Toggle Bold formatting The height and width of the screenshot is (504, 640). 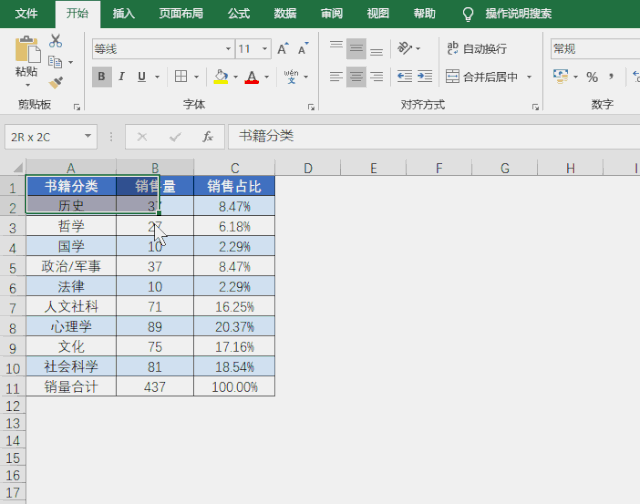(x=102, y=76)
